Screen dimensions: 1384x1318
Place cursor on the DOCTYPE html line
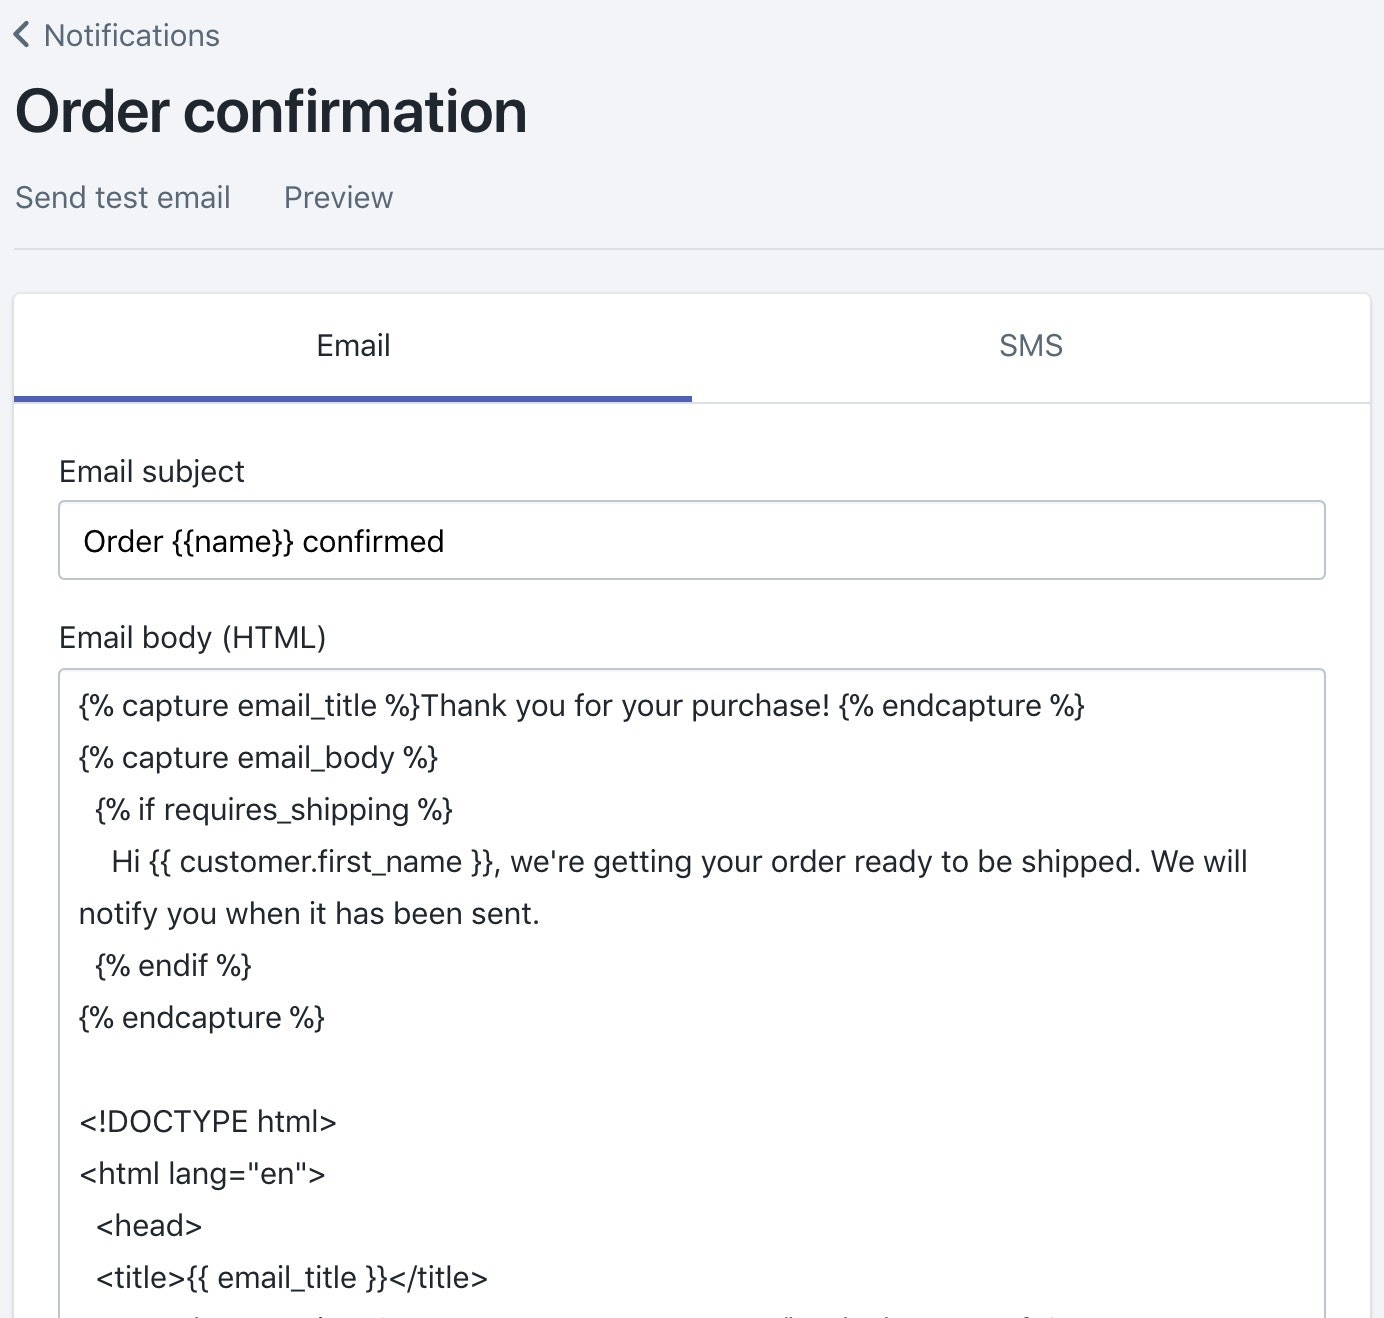(208, 1122)
